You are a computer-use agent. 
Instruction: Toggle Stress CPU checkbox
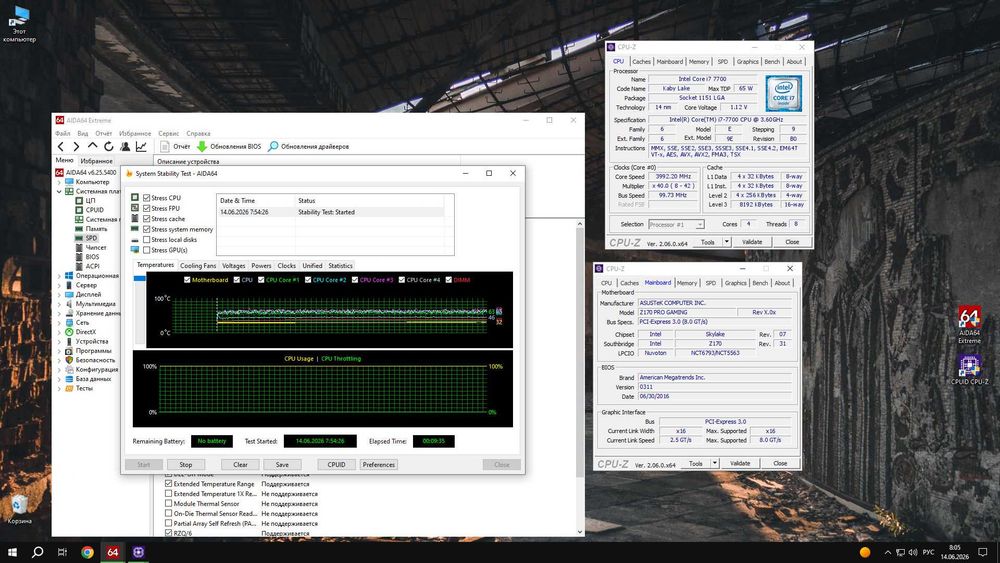click(147, 198)
